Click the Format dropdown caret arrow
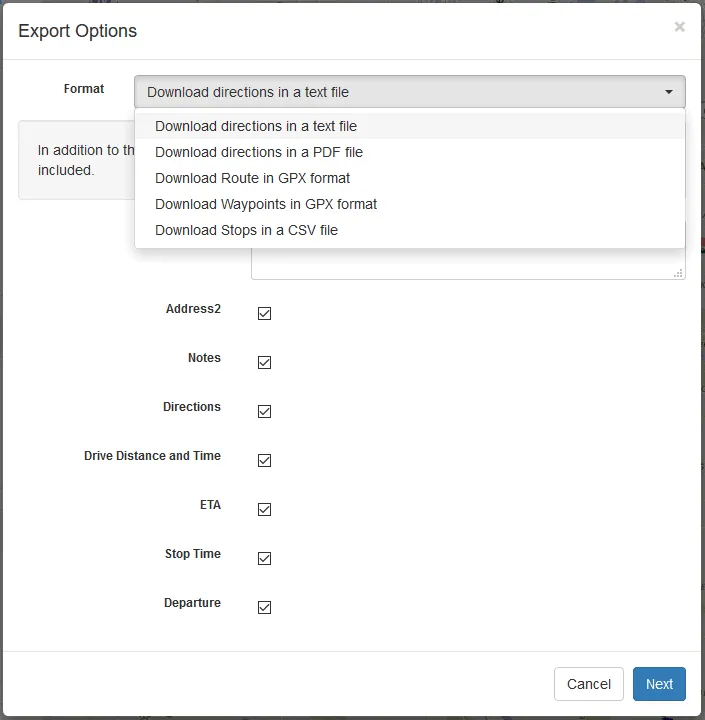The image size is (705, 720). (x=669, y=92)
